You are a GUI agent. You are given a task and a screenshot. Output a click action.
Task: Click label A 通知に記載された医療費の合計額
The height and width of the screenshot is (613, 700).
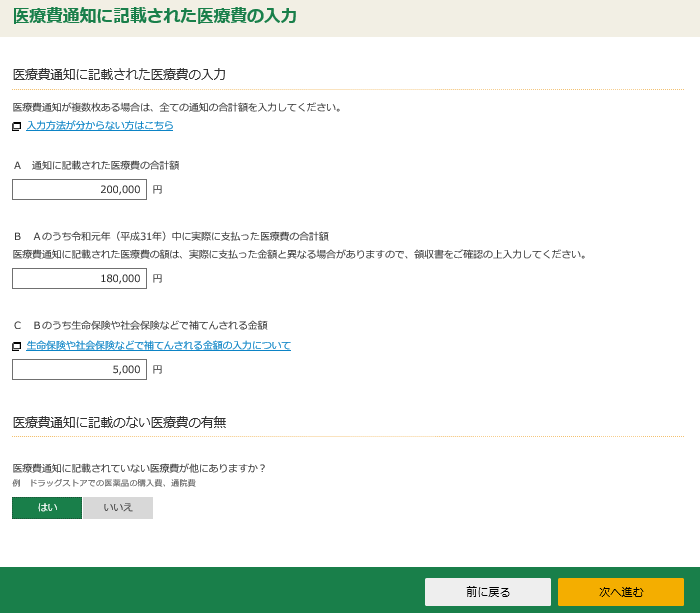coord(96,166)
